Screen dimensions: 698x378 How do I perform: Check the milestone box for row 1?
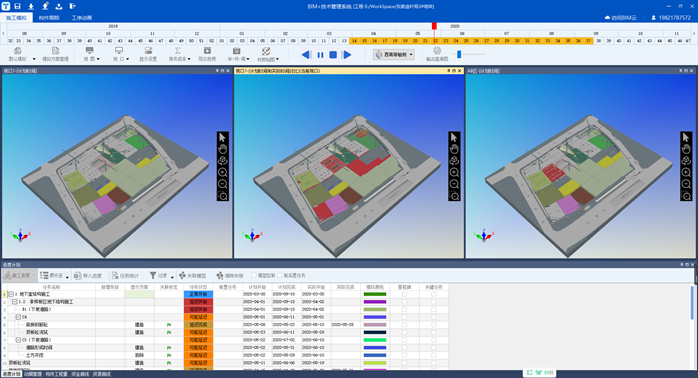coord(404,294)
